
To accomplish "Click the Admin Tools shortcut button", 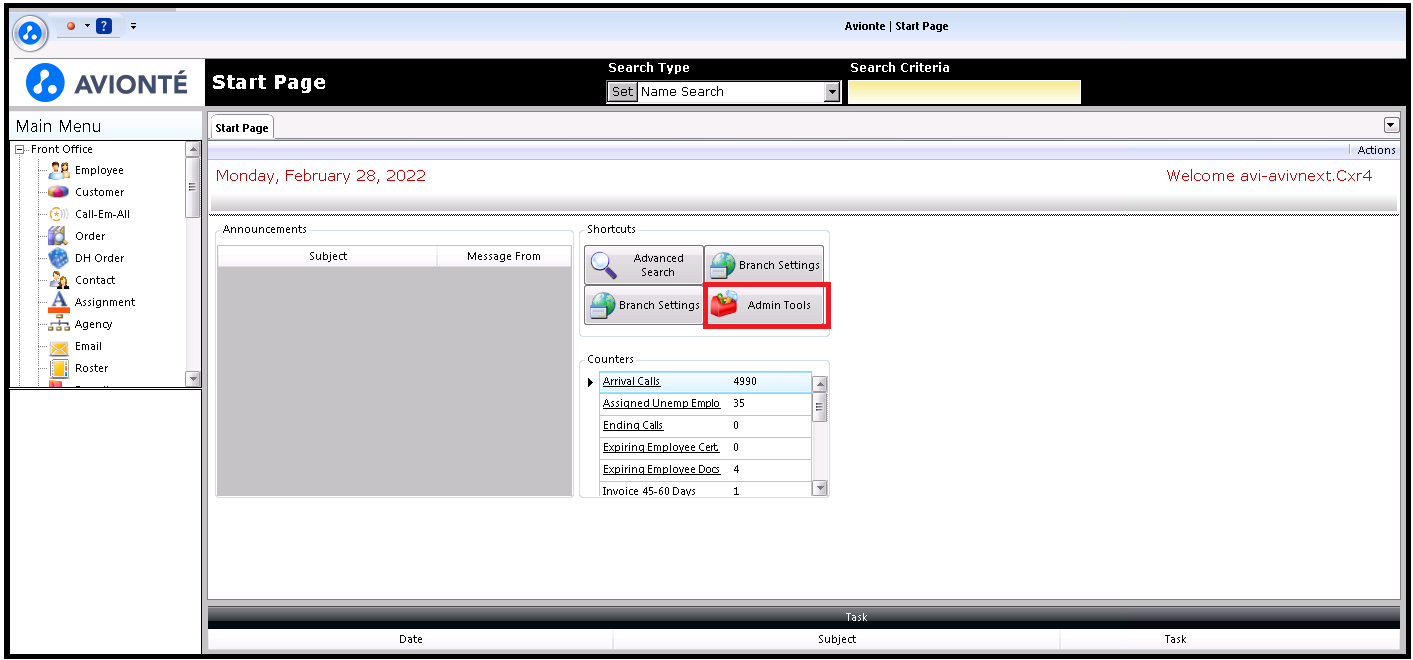I will pyautogui.click(x=766, y=305).
